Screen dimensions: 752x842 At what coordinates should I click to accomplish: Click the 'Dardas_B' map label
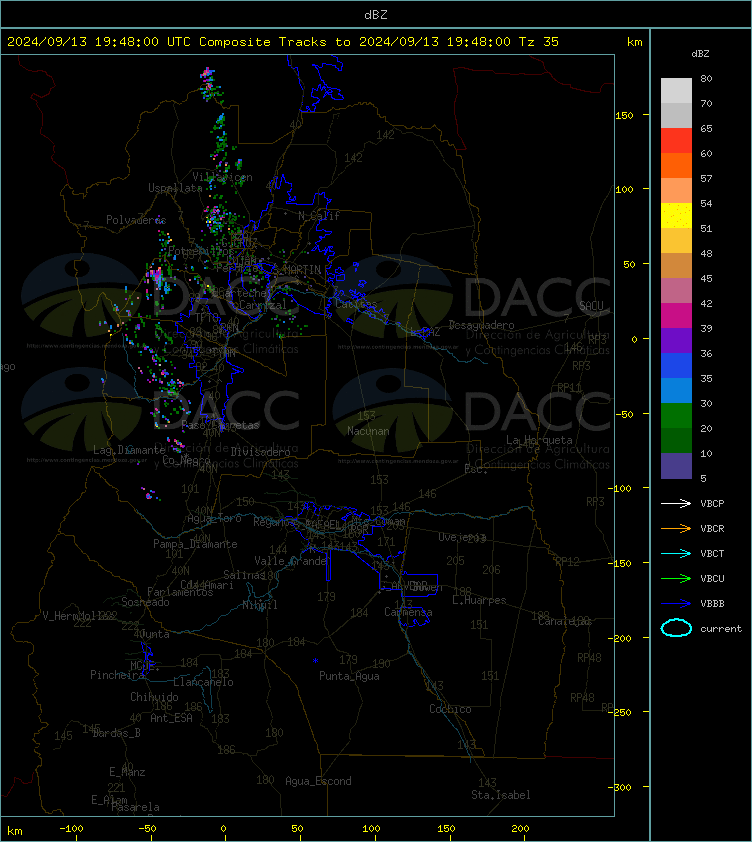pos(117,733)
